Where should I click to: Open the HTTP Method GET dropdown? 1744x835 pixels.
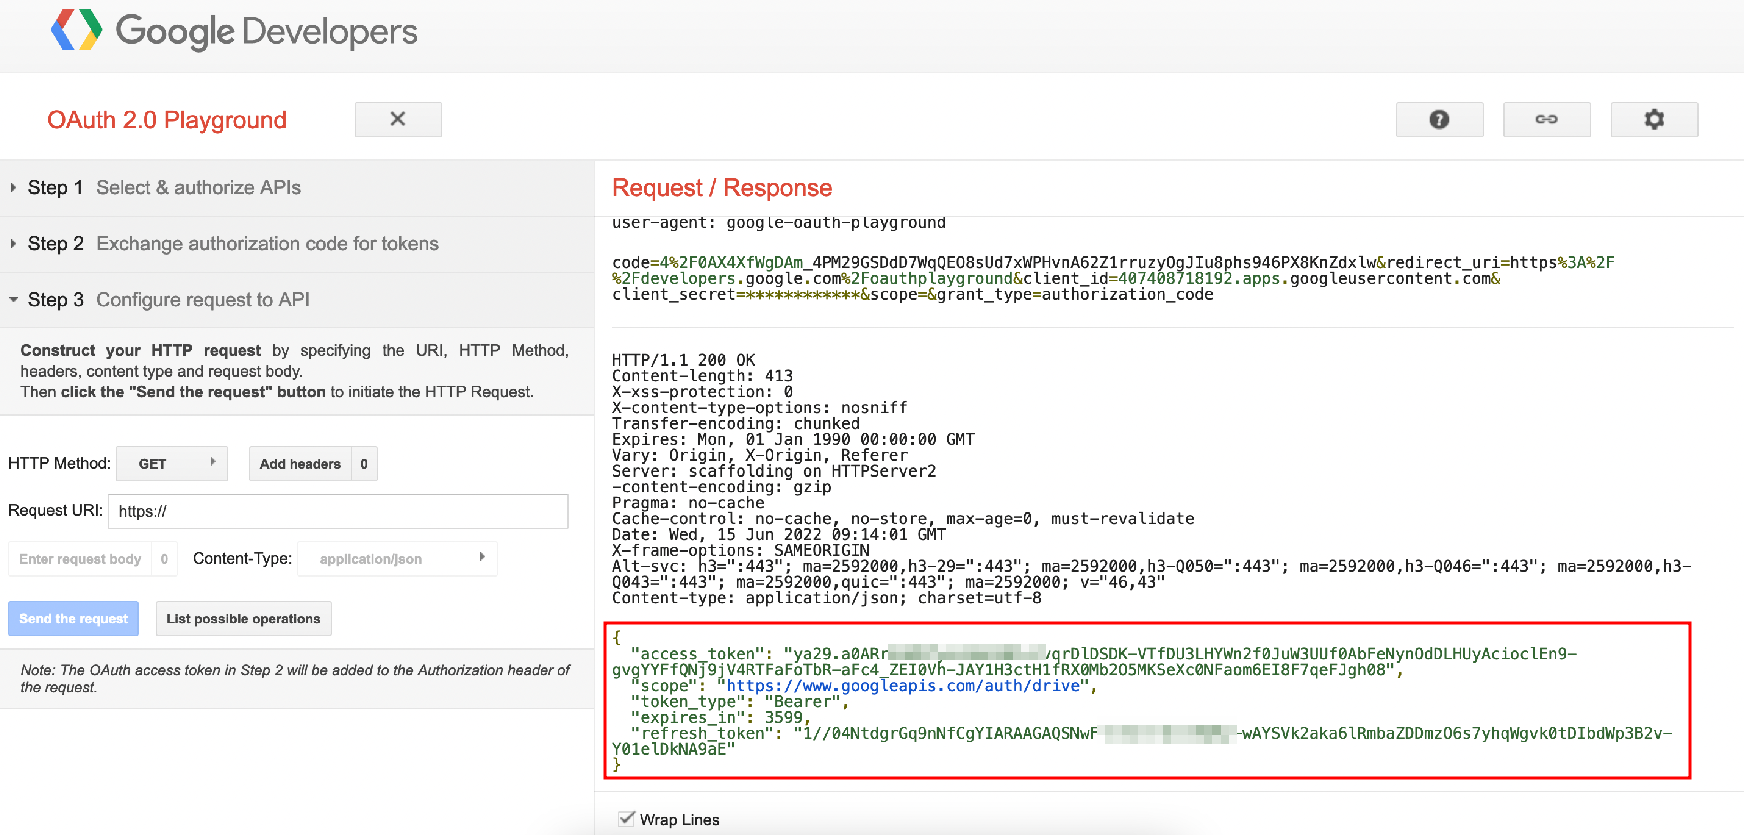pos(172,464)
